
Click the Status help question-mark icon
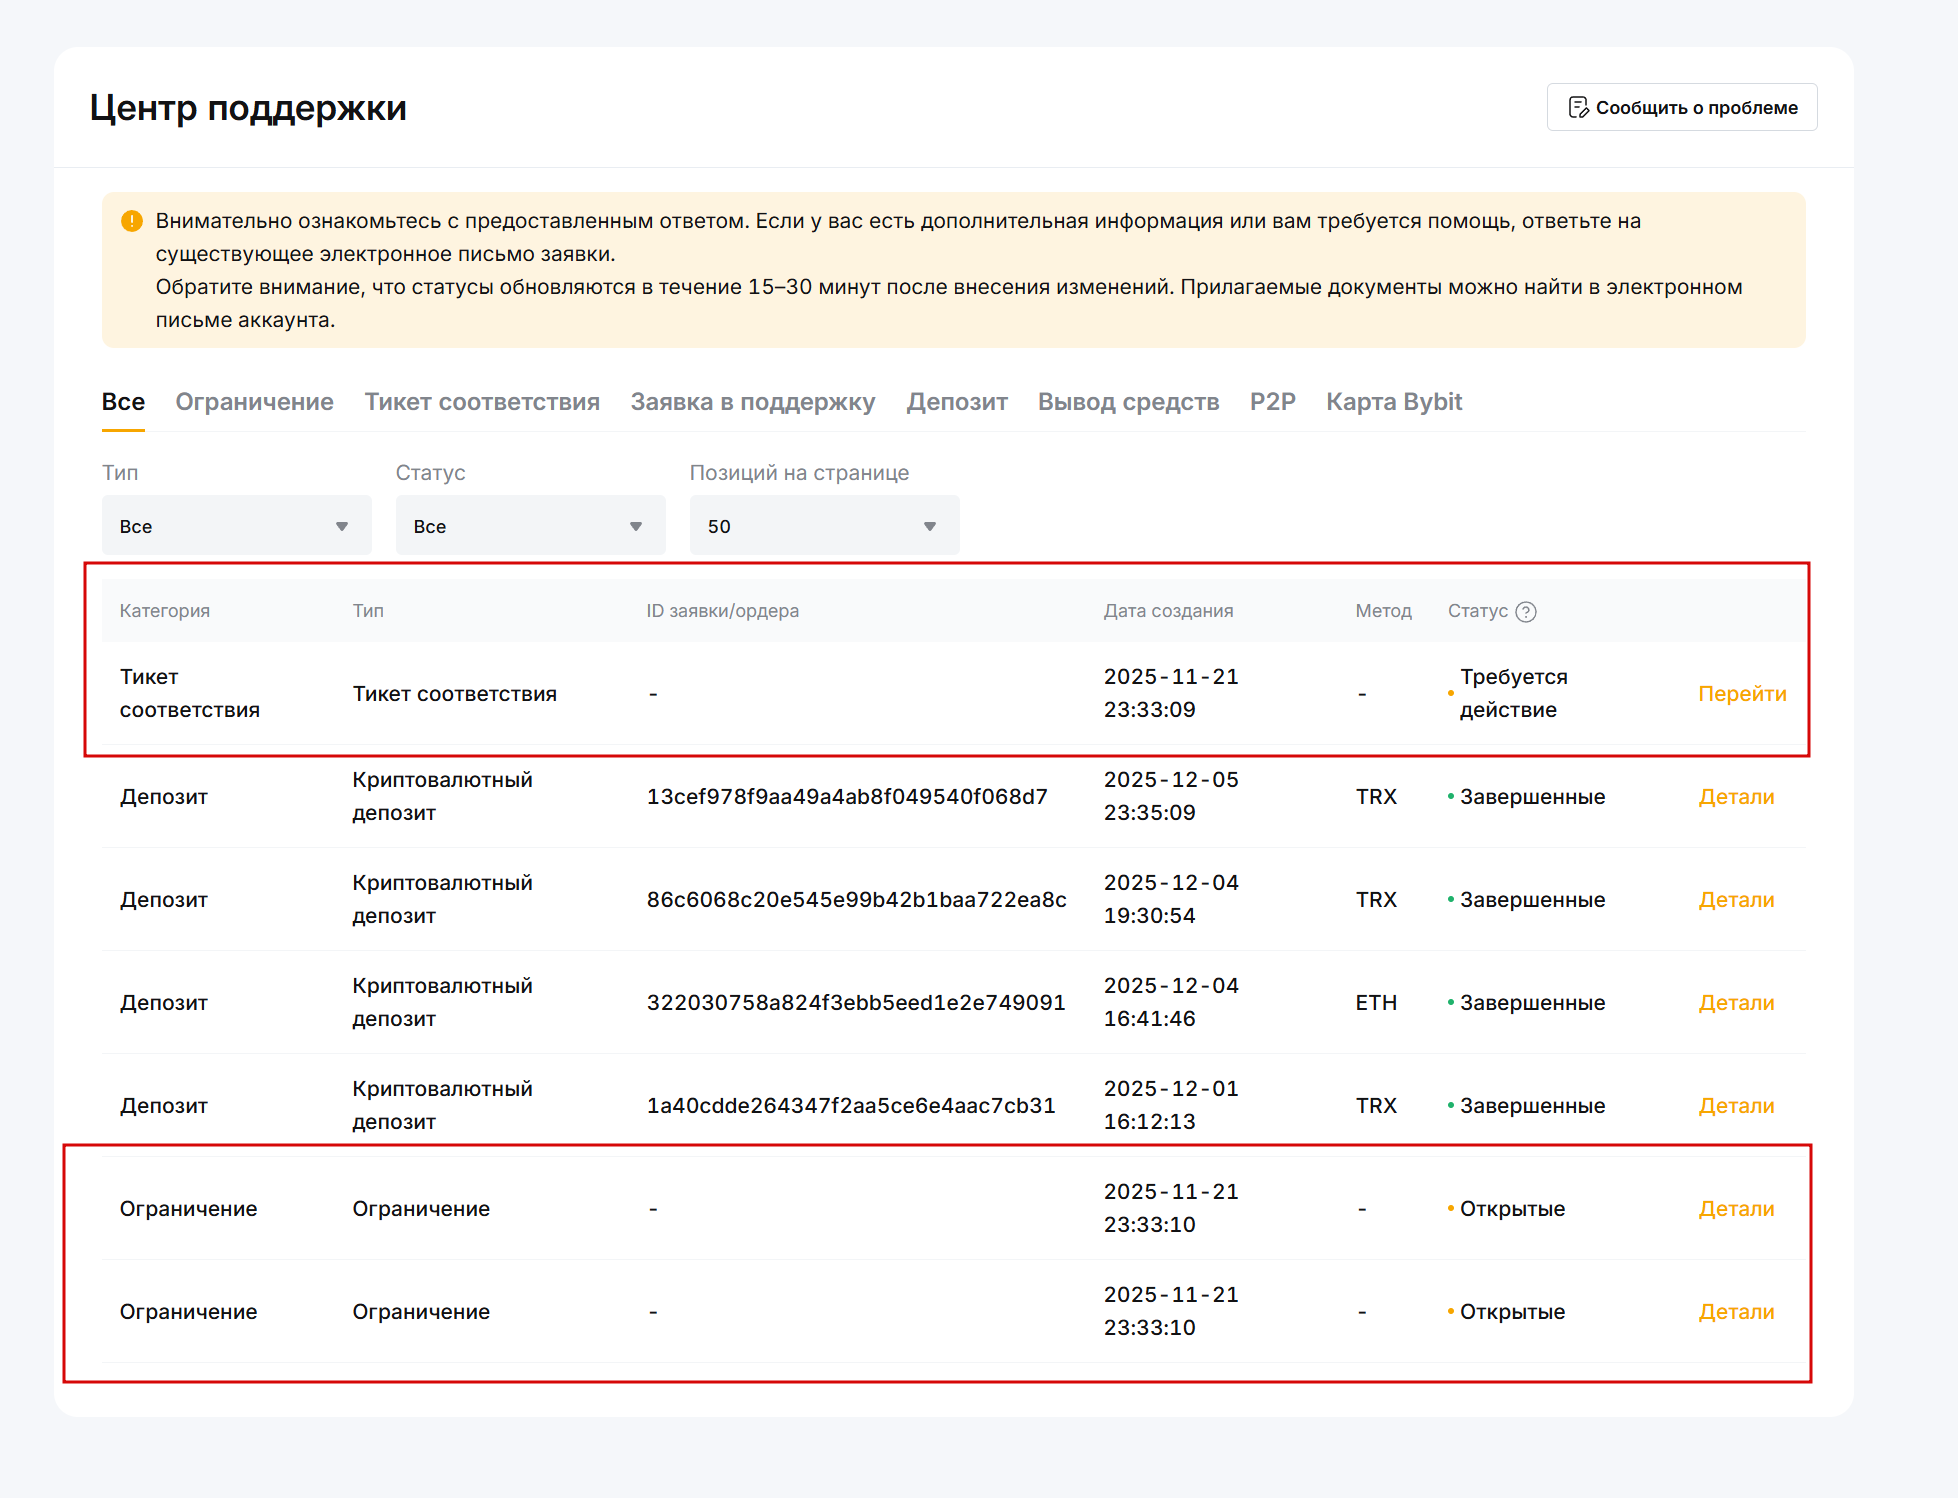coord(1525,612)
